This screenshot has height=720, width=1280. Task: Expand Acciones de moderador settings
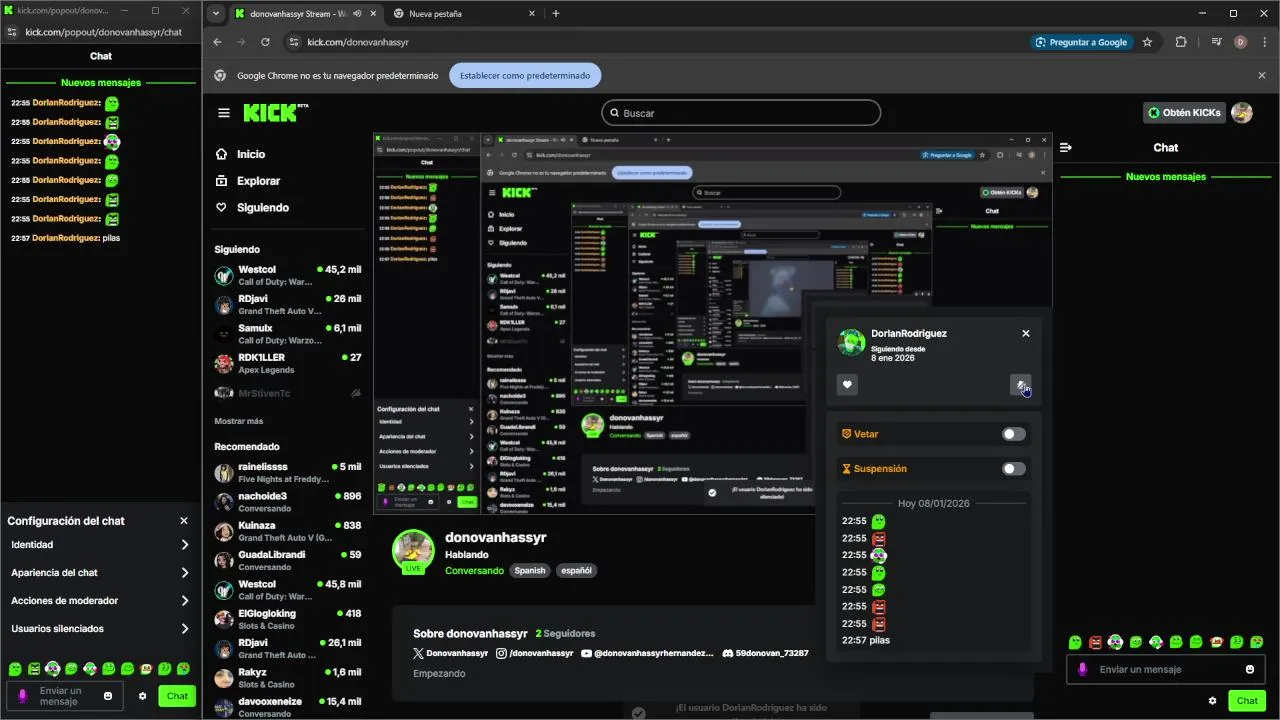[x=100, y=601]
